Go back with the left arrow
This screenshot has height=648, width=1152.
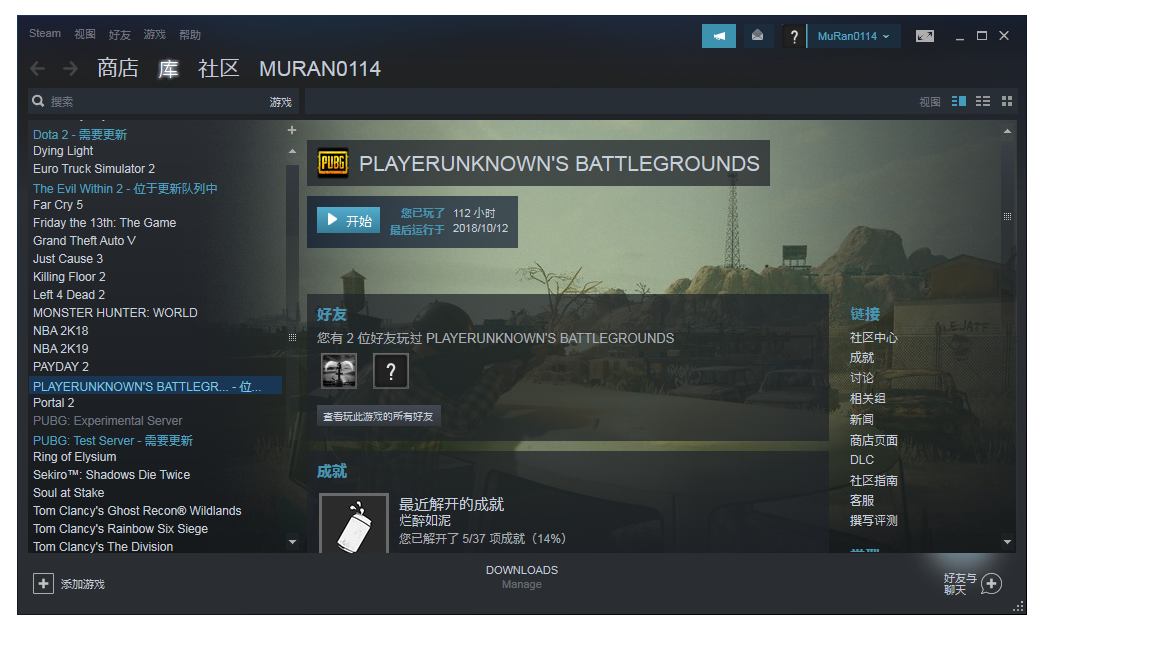38,69
